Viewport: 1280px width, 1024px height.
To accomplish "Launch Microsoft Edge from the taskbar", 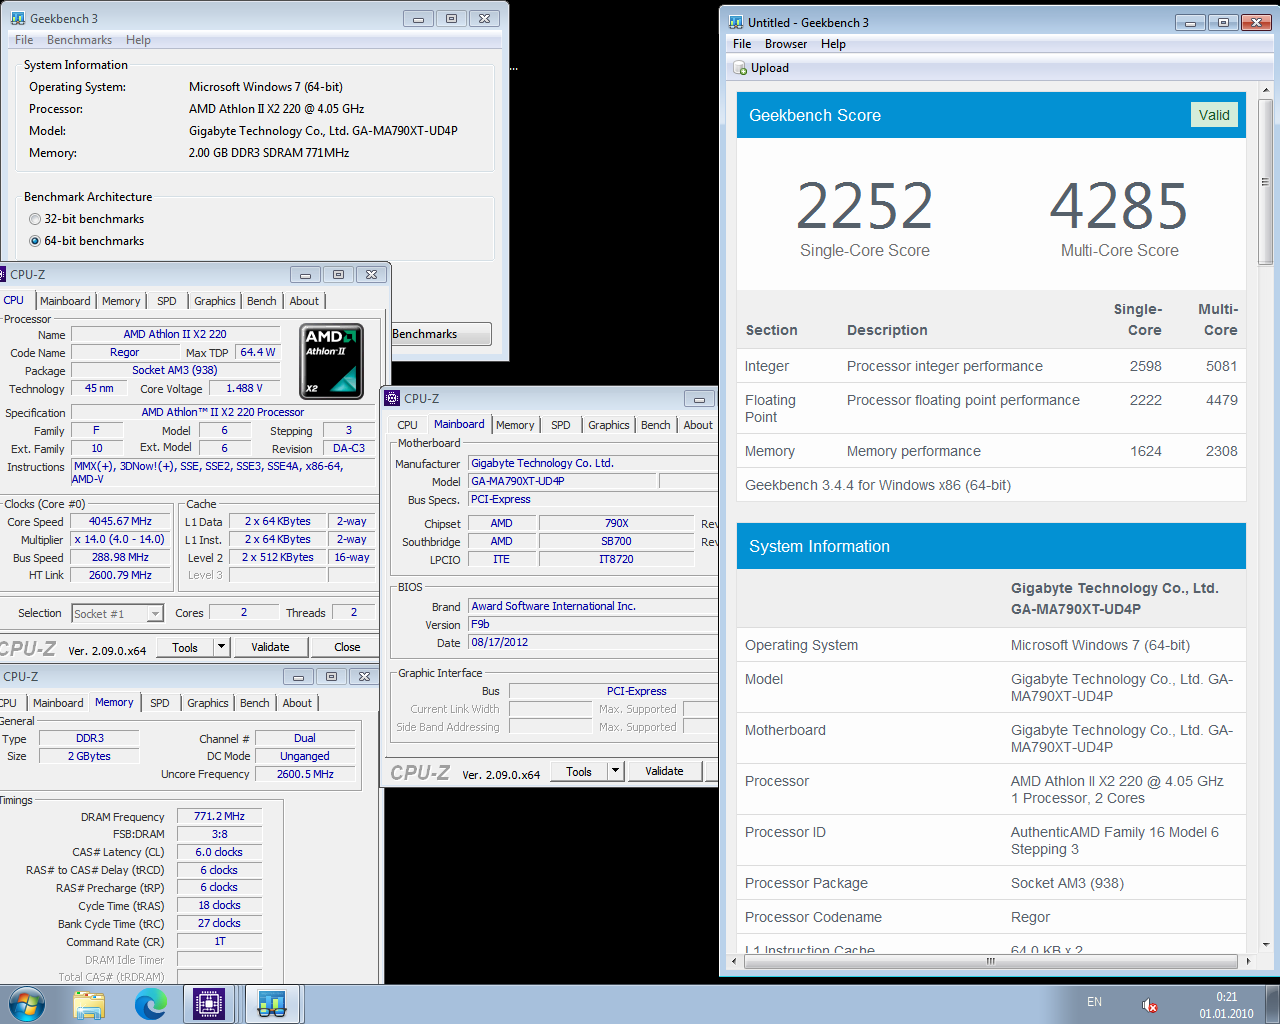I will 150,1004.
